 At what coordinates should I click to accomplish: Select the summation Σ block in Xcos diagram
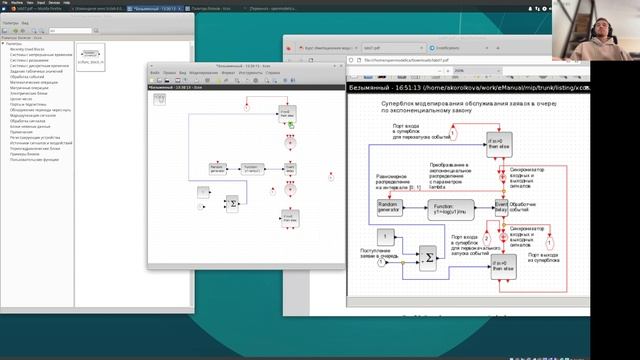tap(232, 204)
